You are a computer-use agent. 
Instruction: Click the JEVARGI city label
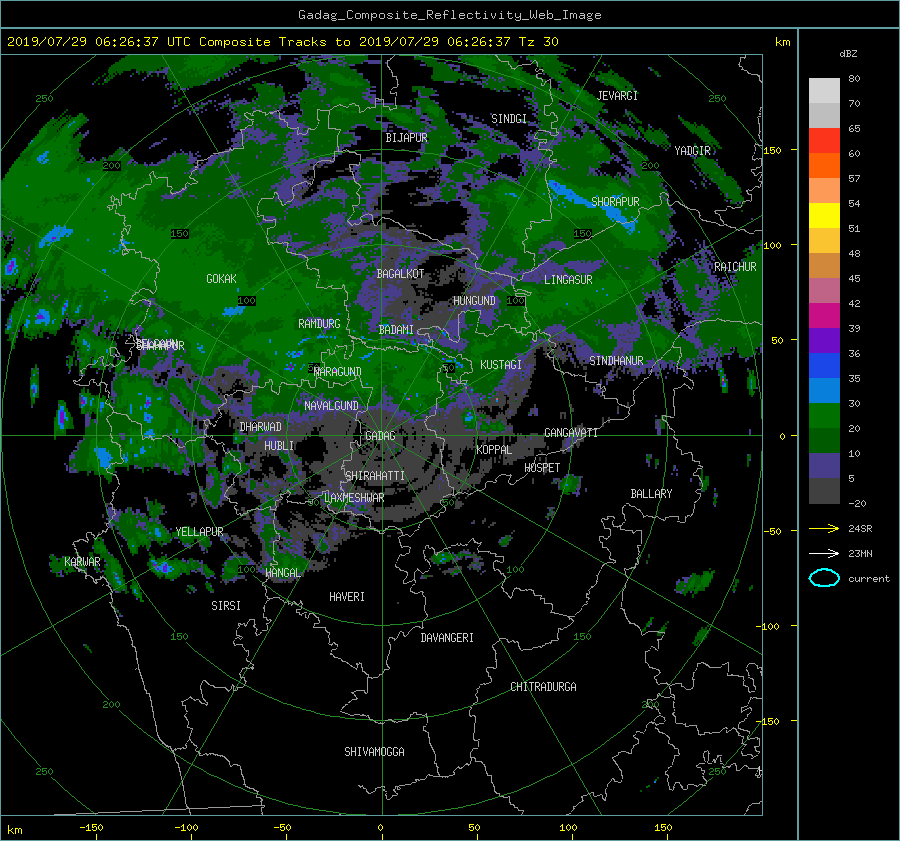617,96
